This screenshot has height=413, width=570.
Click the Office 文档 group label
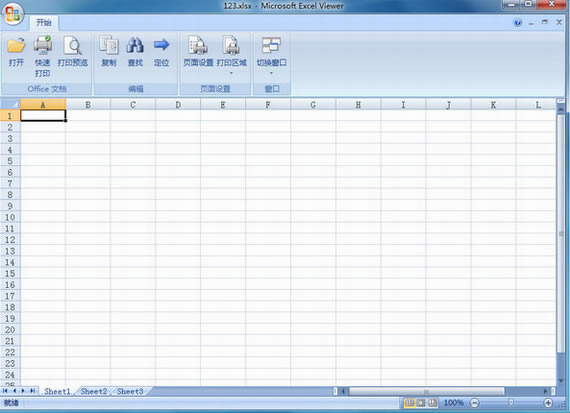pos(47,89)
